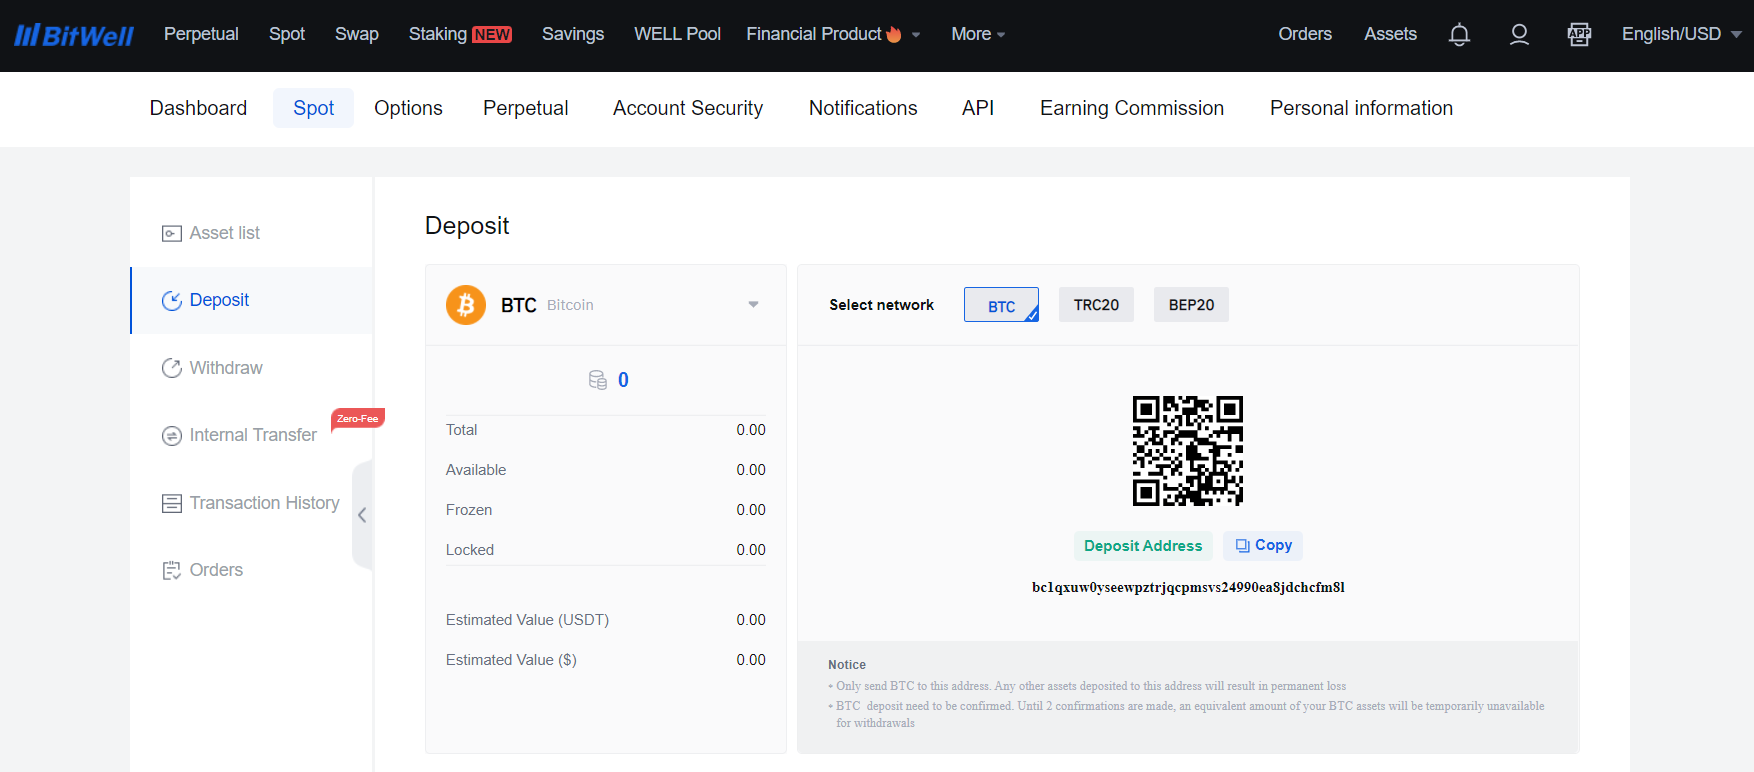This screenshot has width=1754, height=772.
Task: Open Staking in top navigation
Action: coord(438,34)
